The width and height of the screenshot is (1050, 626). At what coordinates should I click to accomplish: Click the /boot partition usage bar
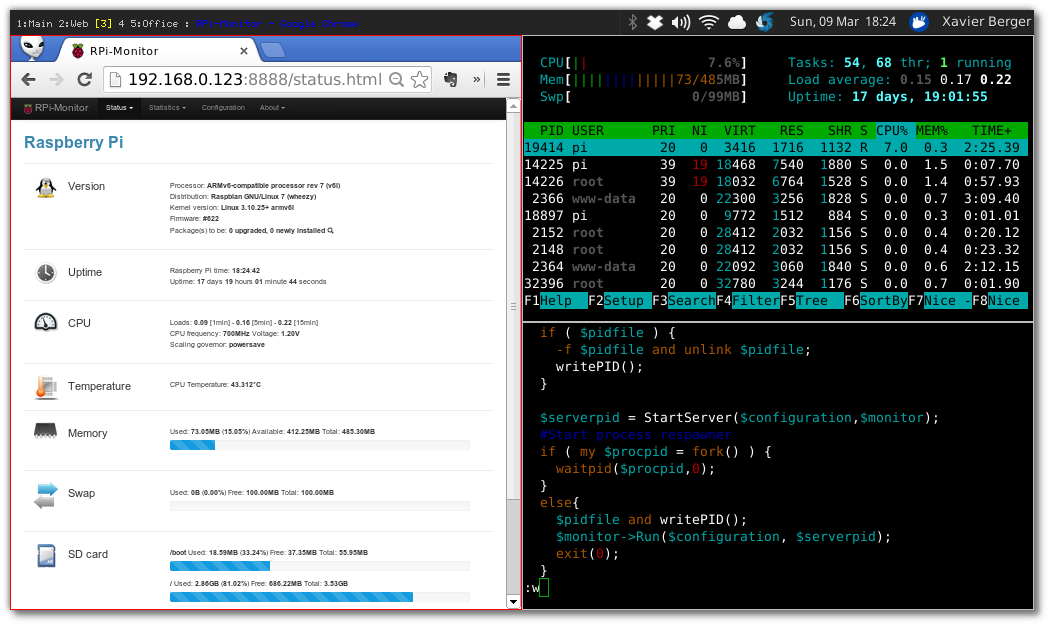pyautogui.click(x=319, y=566)
